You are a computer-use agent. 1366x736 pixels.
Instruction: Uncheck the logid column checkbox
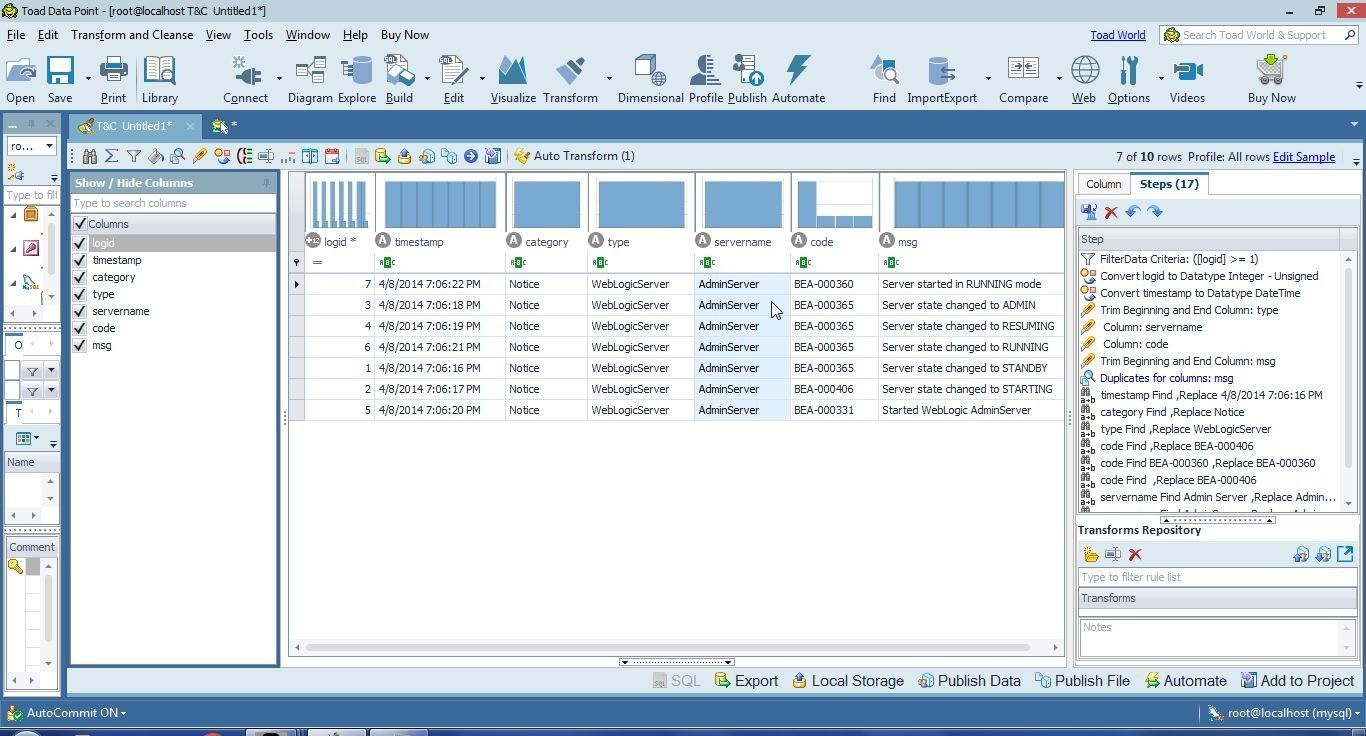point(80,243)
